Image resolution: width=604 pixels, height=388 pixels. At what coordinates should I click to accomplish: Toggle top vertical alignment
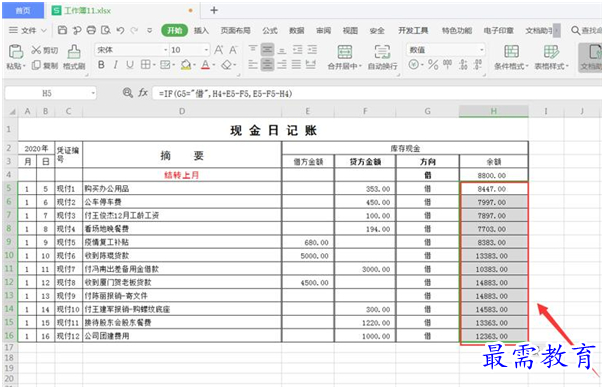click(253, 50)
